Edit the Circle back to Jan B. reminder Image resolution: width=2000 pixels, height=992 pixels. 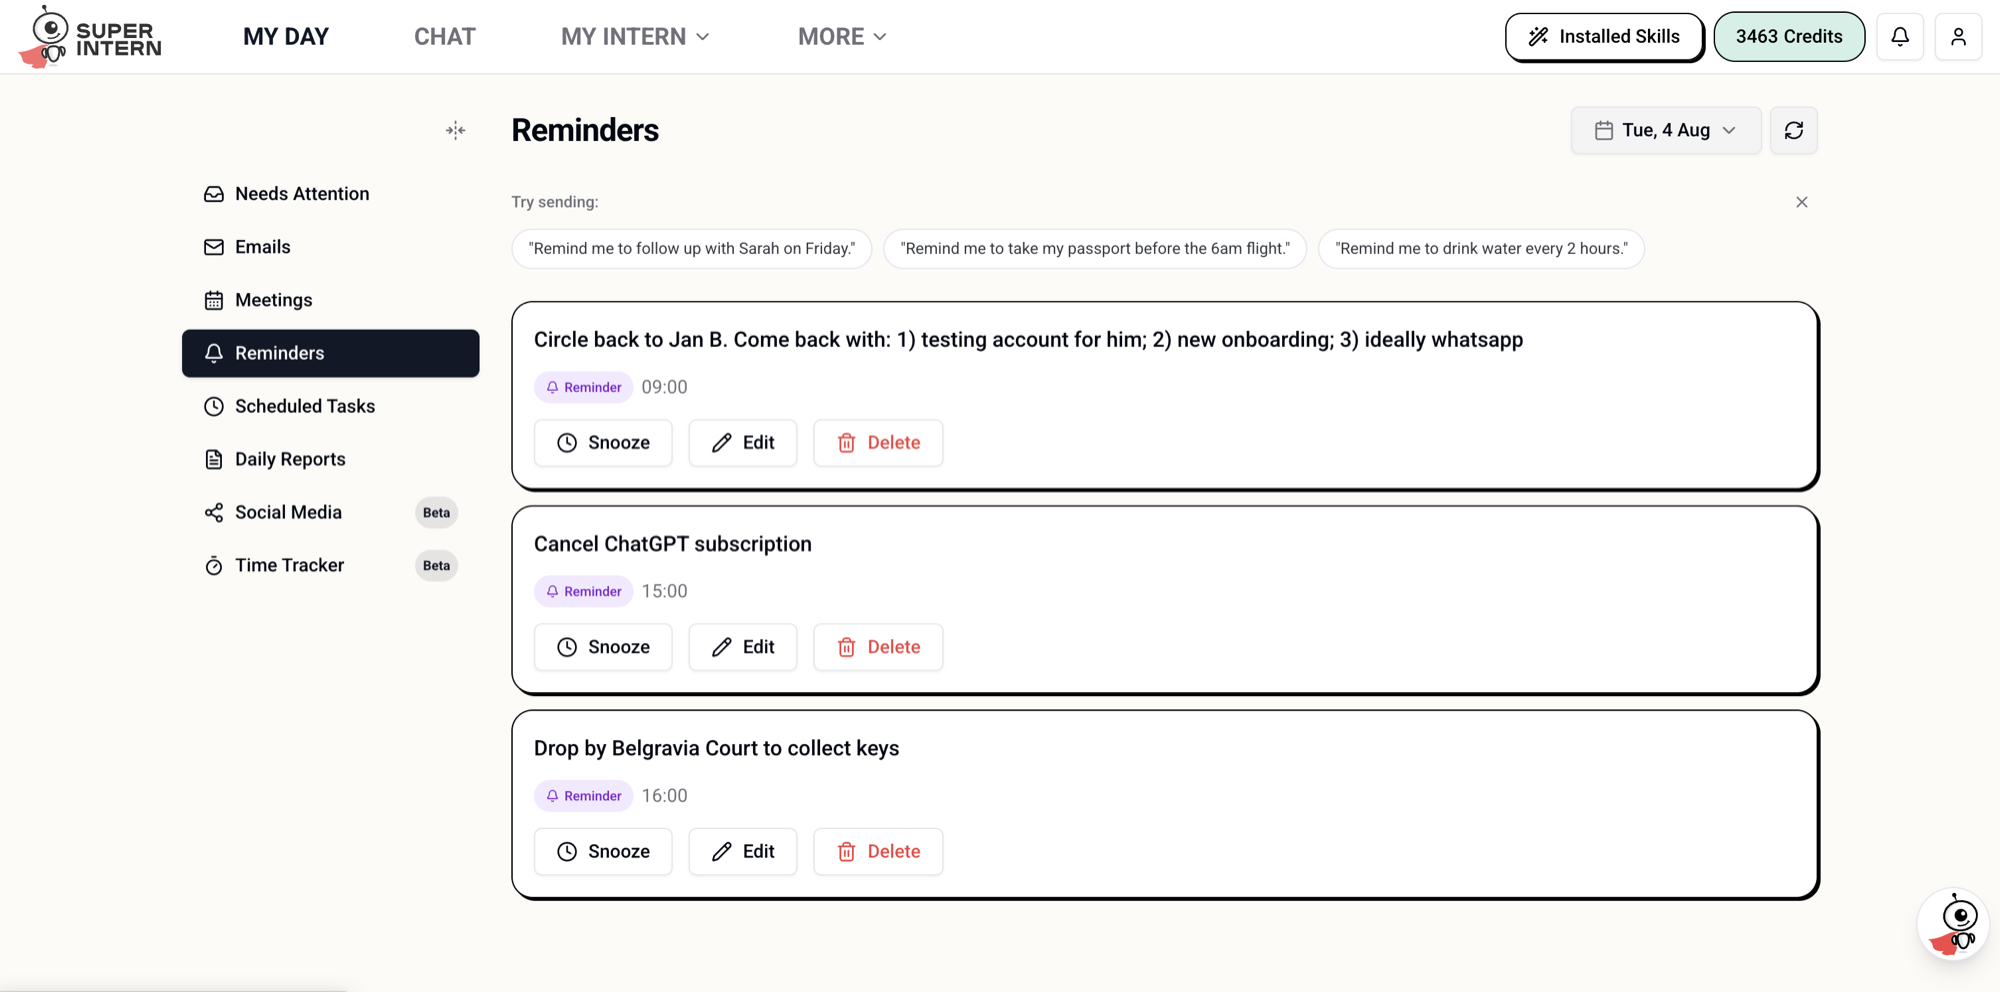743,443
